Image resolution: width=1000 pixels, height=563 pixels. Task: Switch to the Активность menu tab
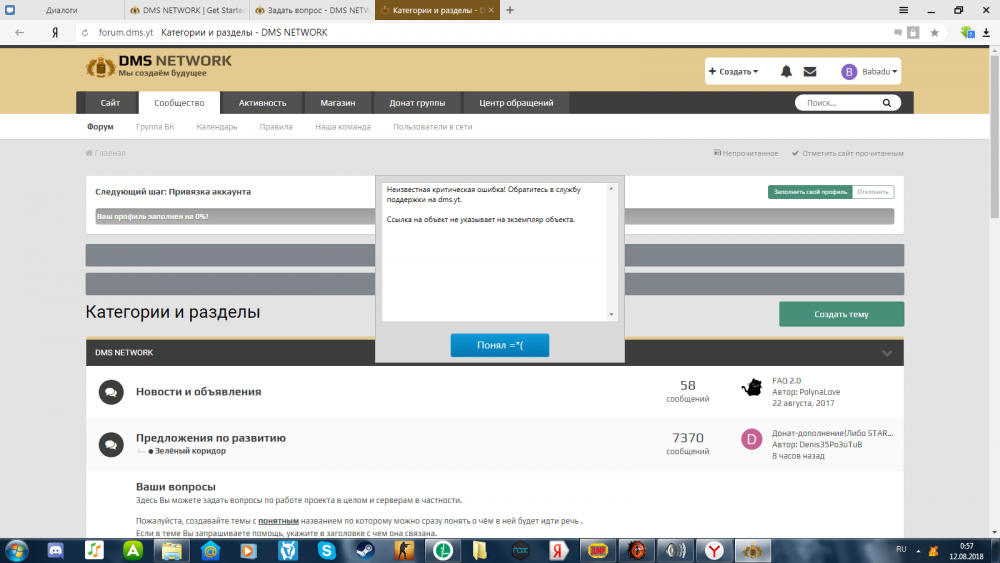pos(262,102)
